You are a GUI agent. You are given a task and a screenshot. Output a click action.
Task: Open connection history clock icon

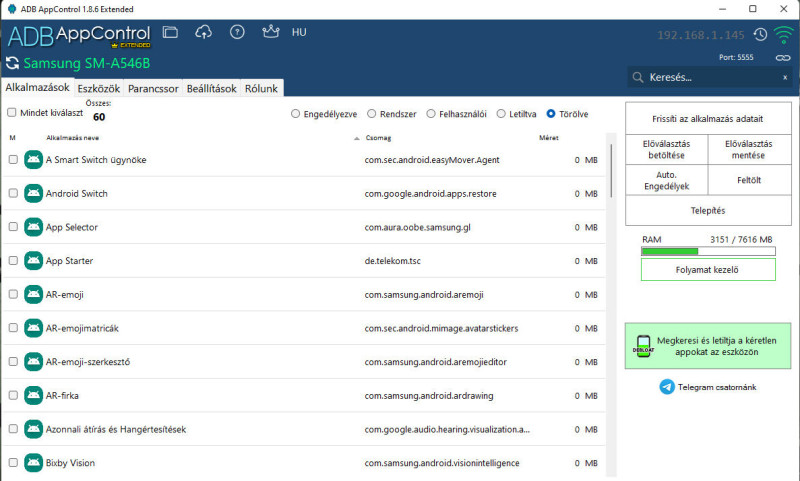click(x=760, y=35)
